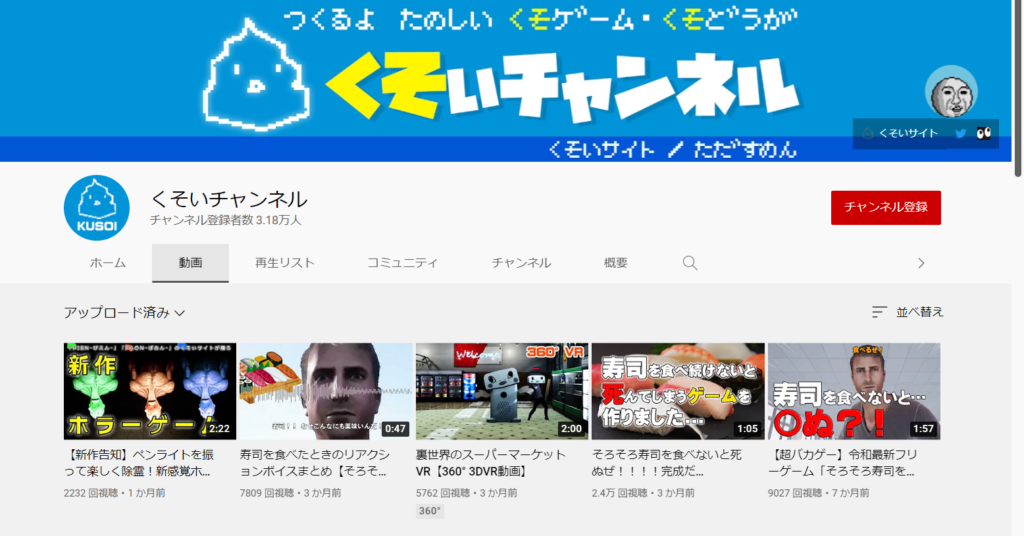Open the 再生リスト tab
This screenshot has height=536, width=1024.
click(284, 263)
